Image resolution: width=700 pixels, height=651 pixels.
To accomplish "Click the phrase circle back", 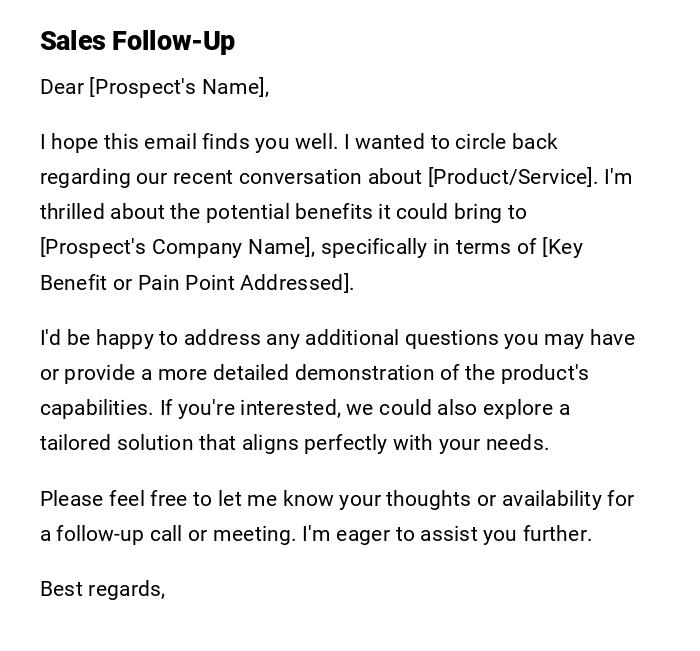I will 508,142.
